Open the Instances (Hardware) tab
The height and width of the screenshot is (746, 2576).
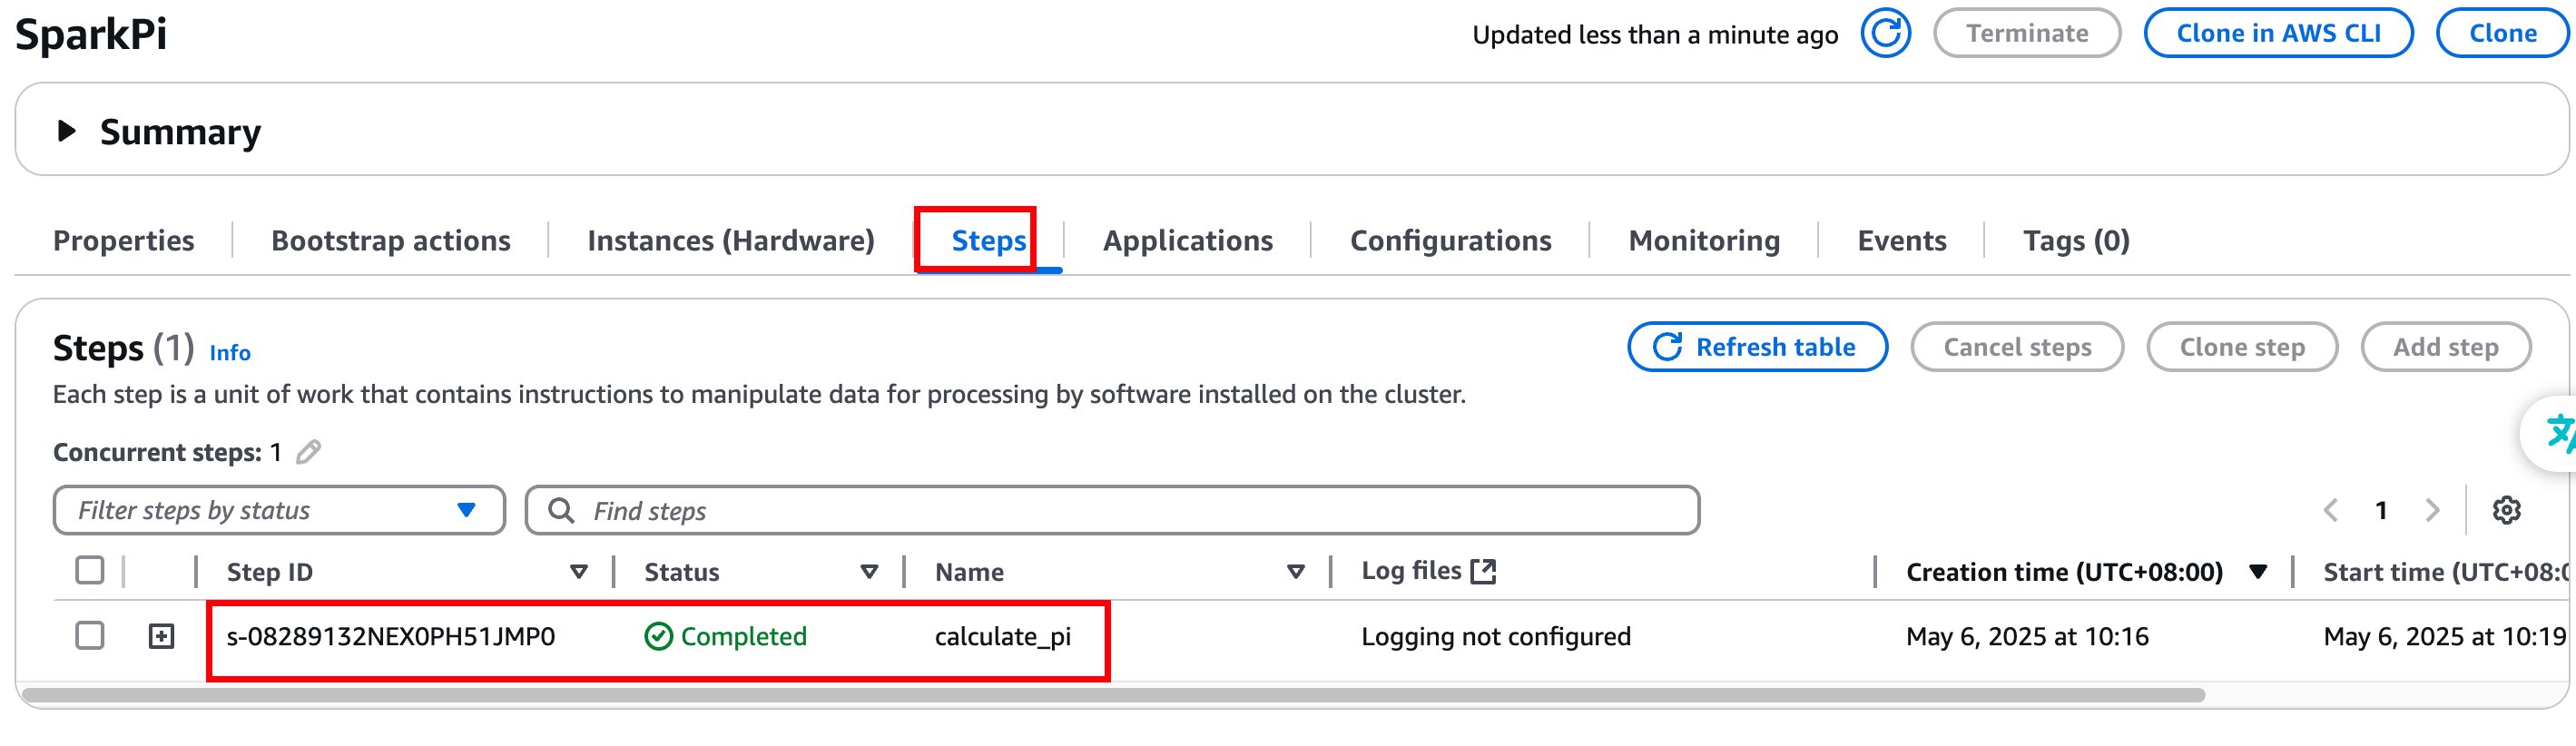[x=731, y=240]
